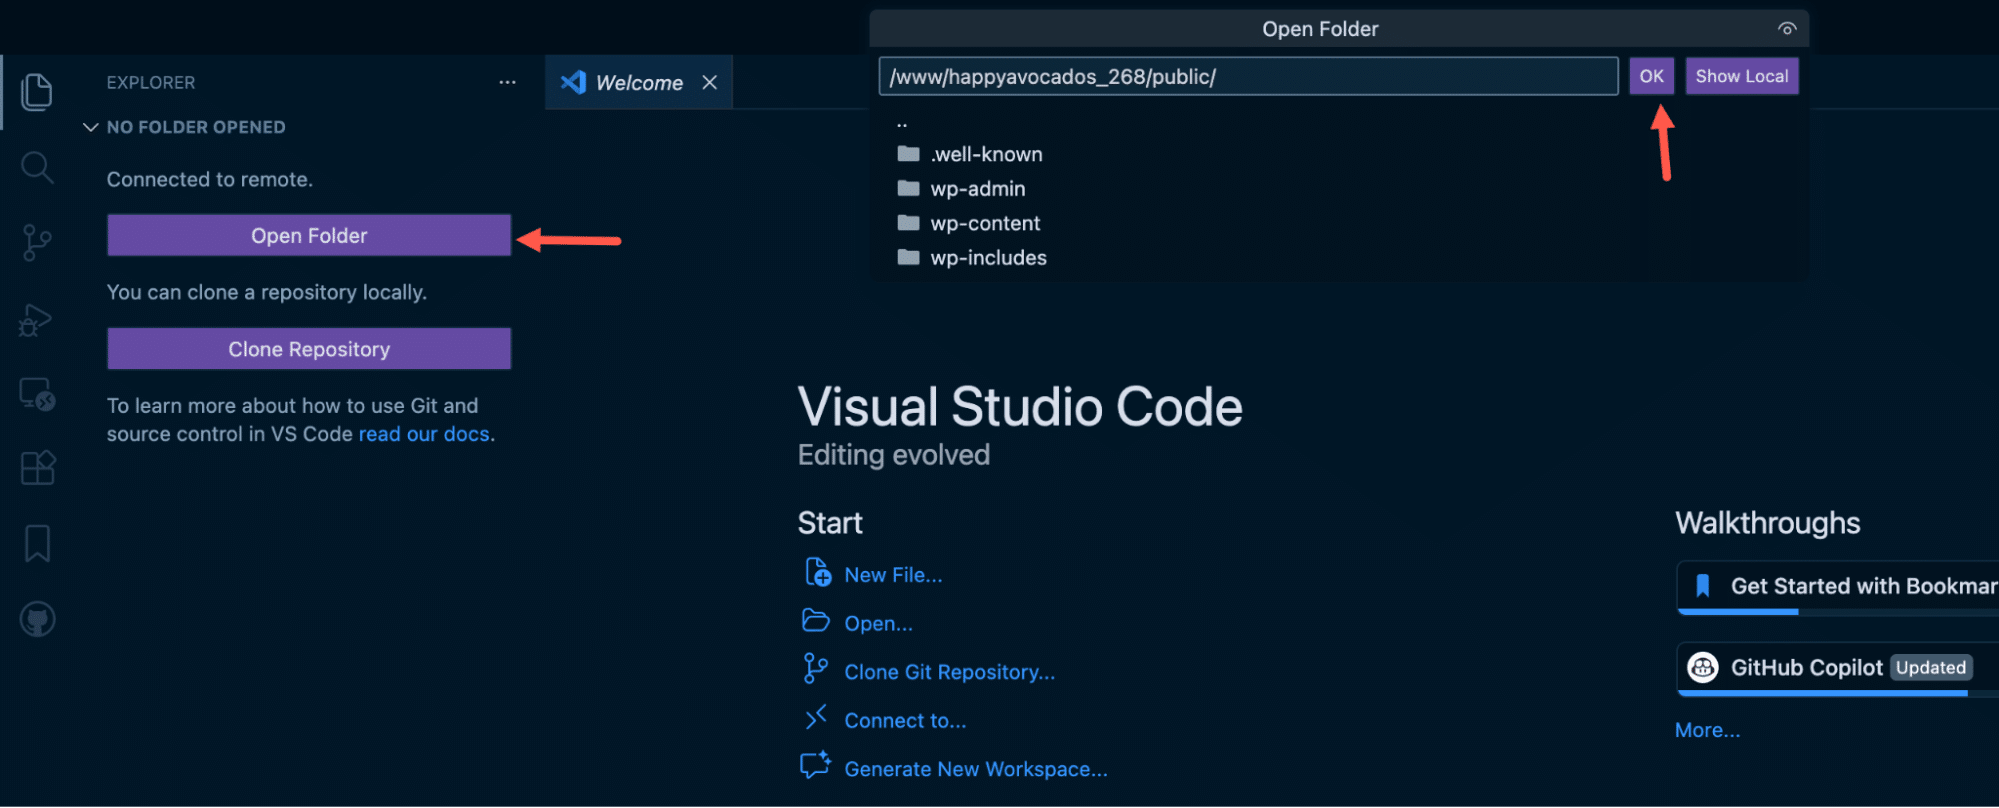This screenshot has height=808, width=1999.
Task: Close the Welcome tab
Action: tap(710, 83)
